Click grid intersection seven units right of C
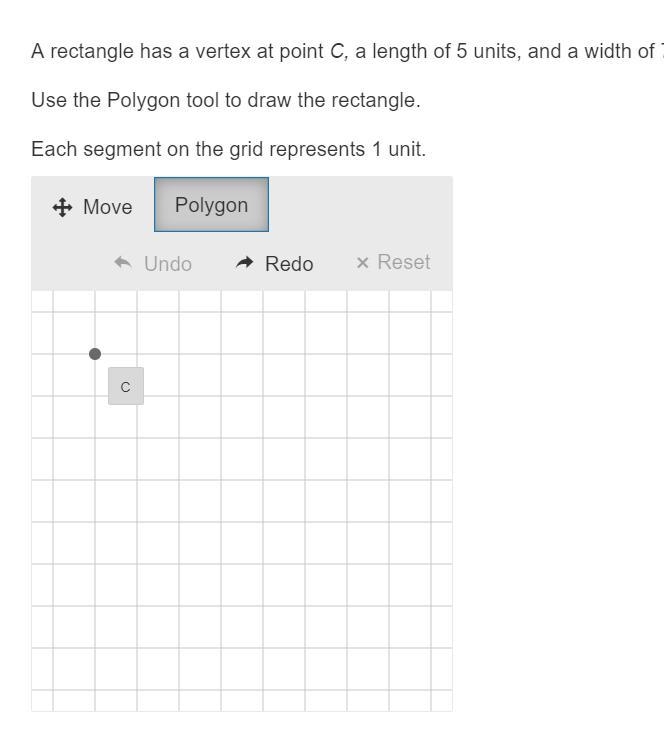Screen dimensions: 664x730 tap(389, 354)
